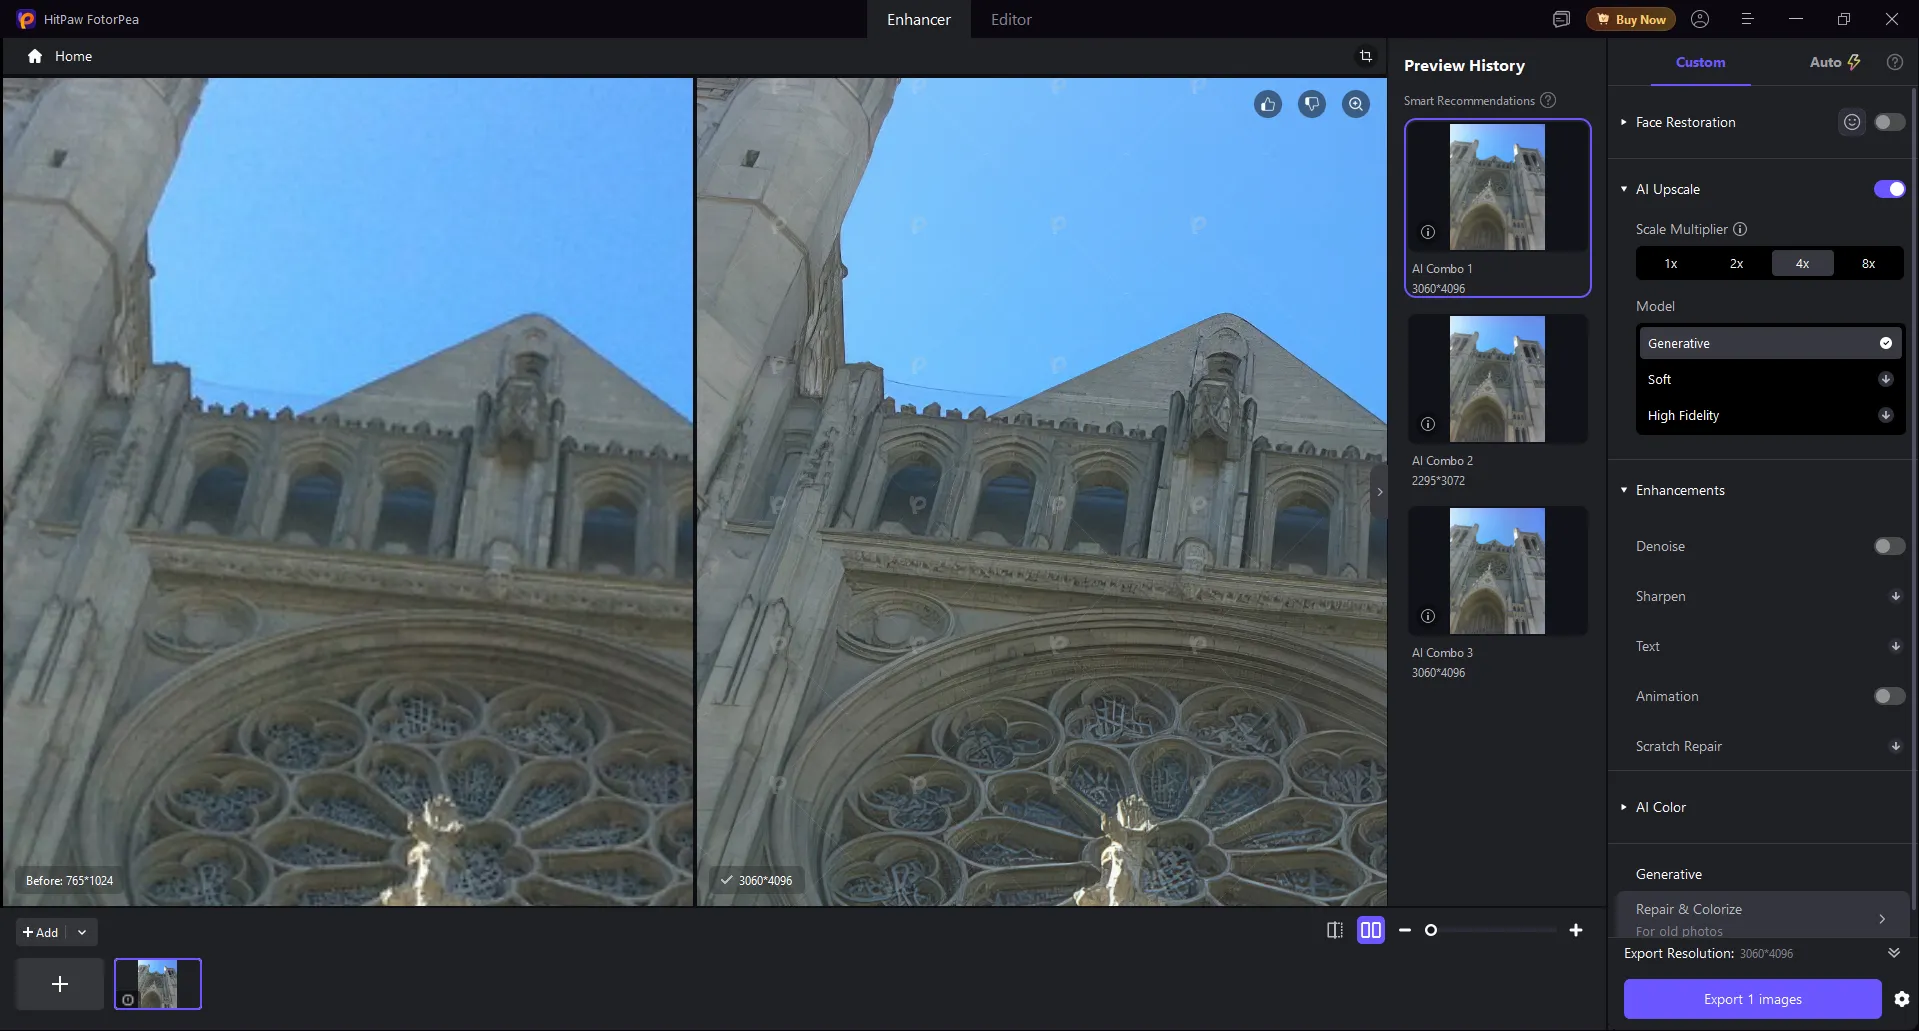Click the face smiley icon for Face Restoration
Viewport: 1919px width, 1031px height.
[1852, 122]
